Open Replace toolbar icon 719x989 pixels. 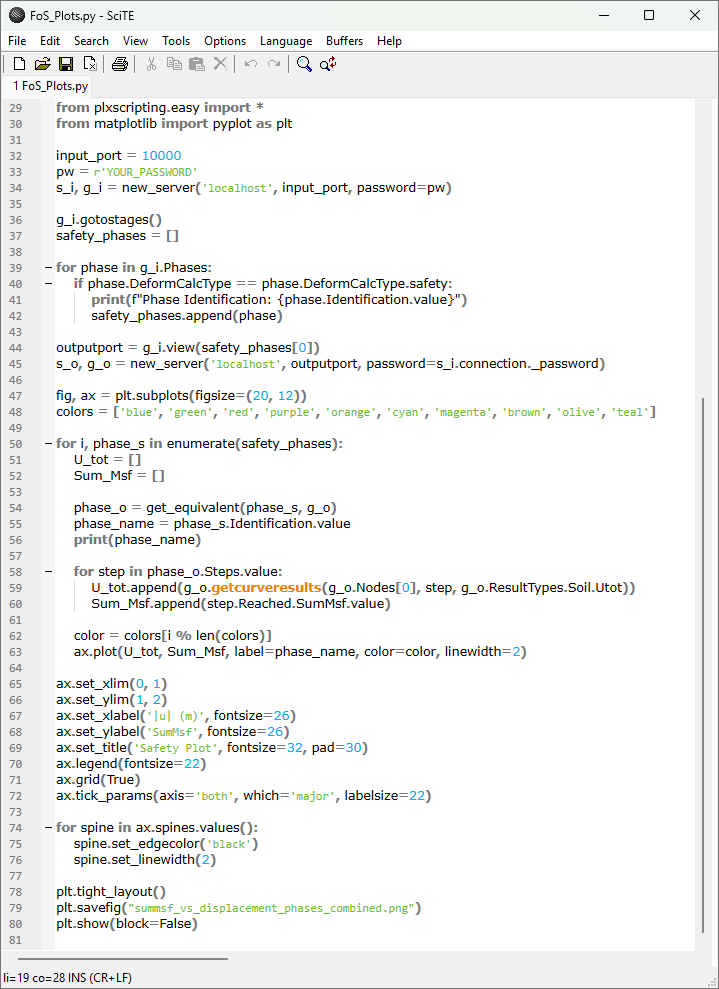coord(328,64)
